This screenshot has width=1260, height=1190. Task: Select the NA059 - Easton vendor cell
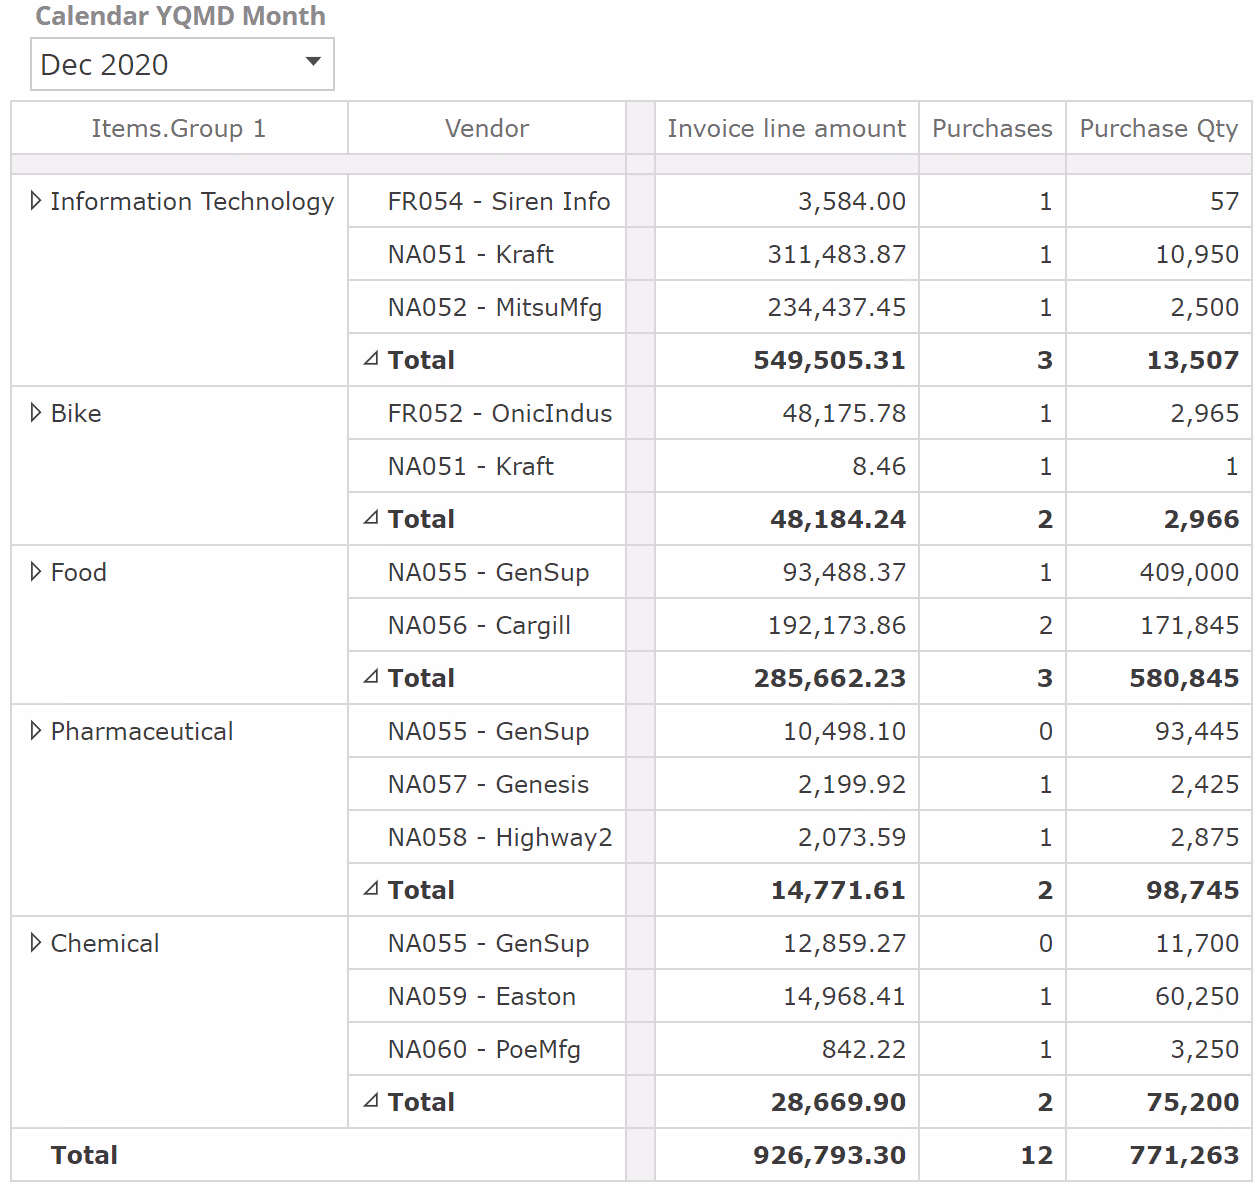click(481, 997)
